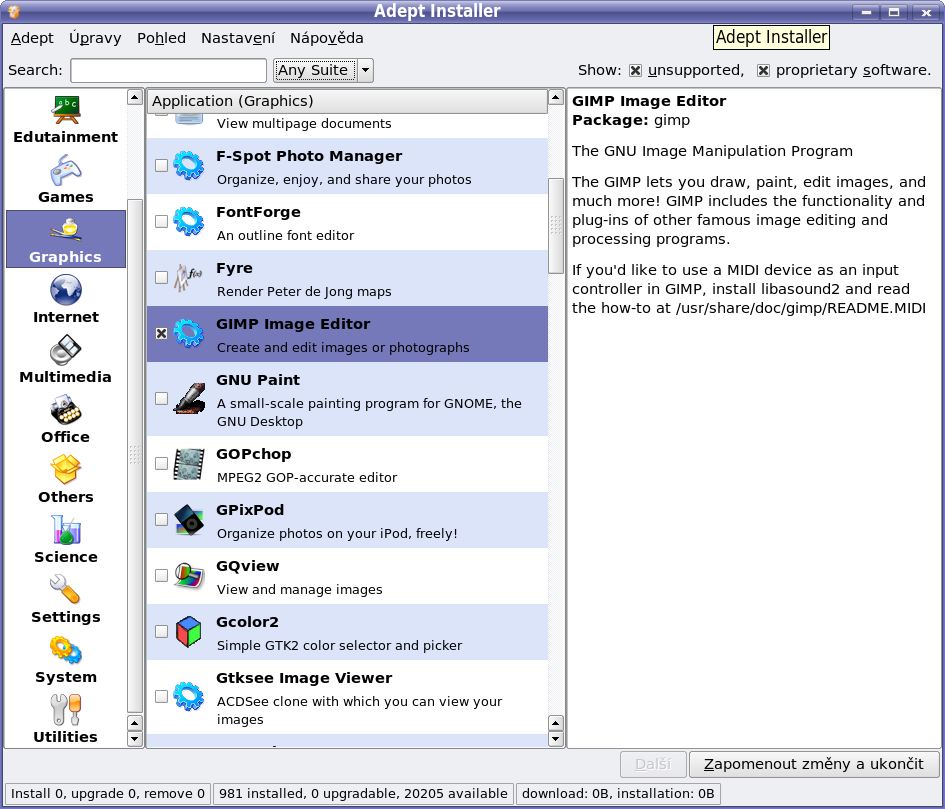Uncheck the GIMP Image Editor checkbox
This screenshot has width=945, height=809.
tap(162, 333)
